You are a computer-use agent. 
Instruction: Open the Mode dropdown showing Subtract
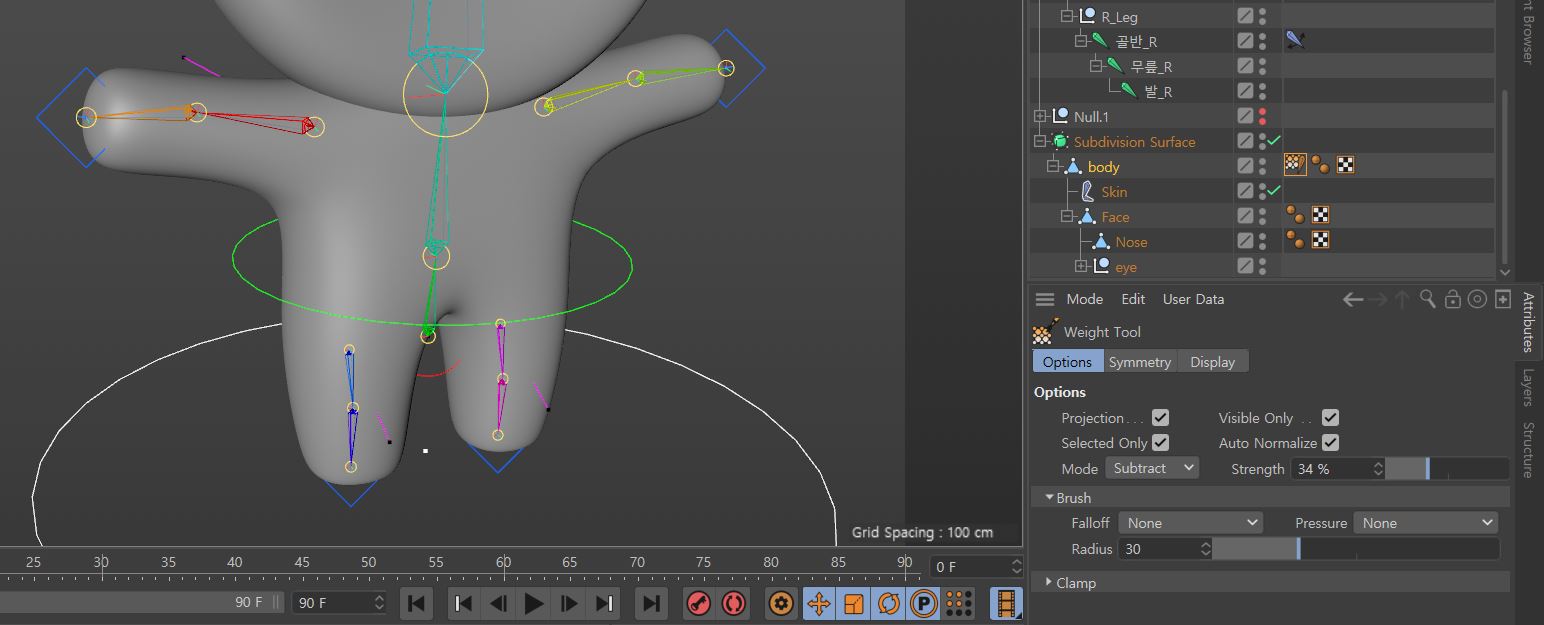tap(1152, 468)
